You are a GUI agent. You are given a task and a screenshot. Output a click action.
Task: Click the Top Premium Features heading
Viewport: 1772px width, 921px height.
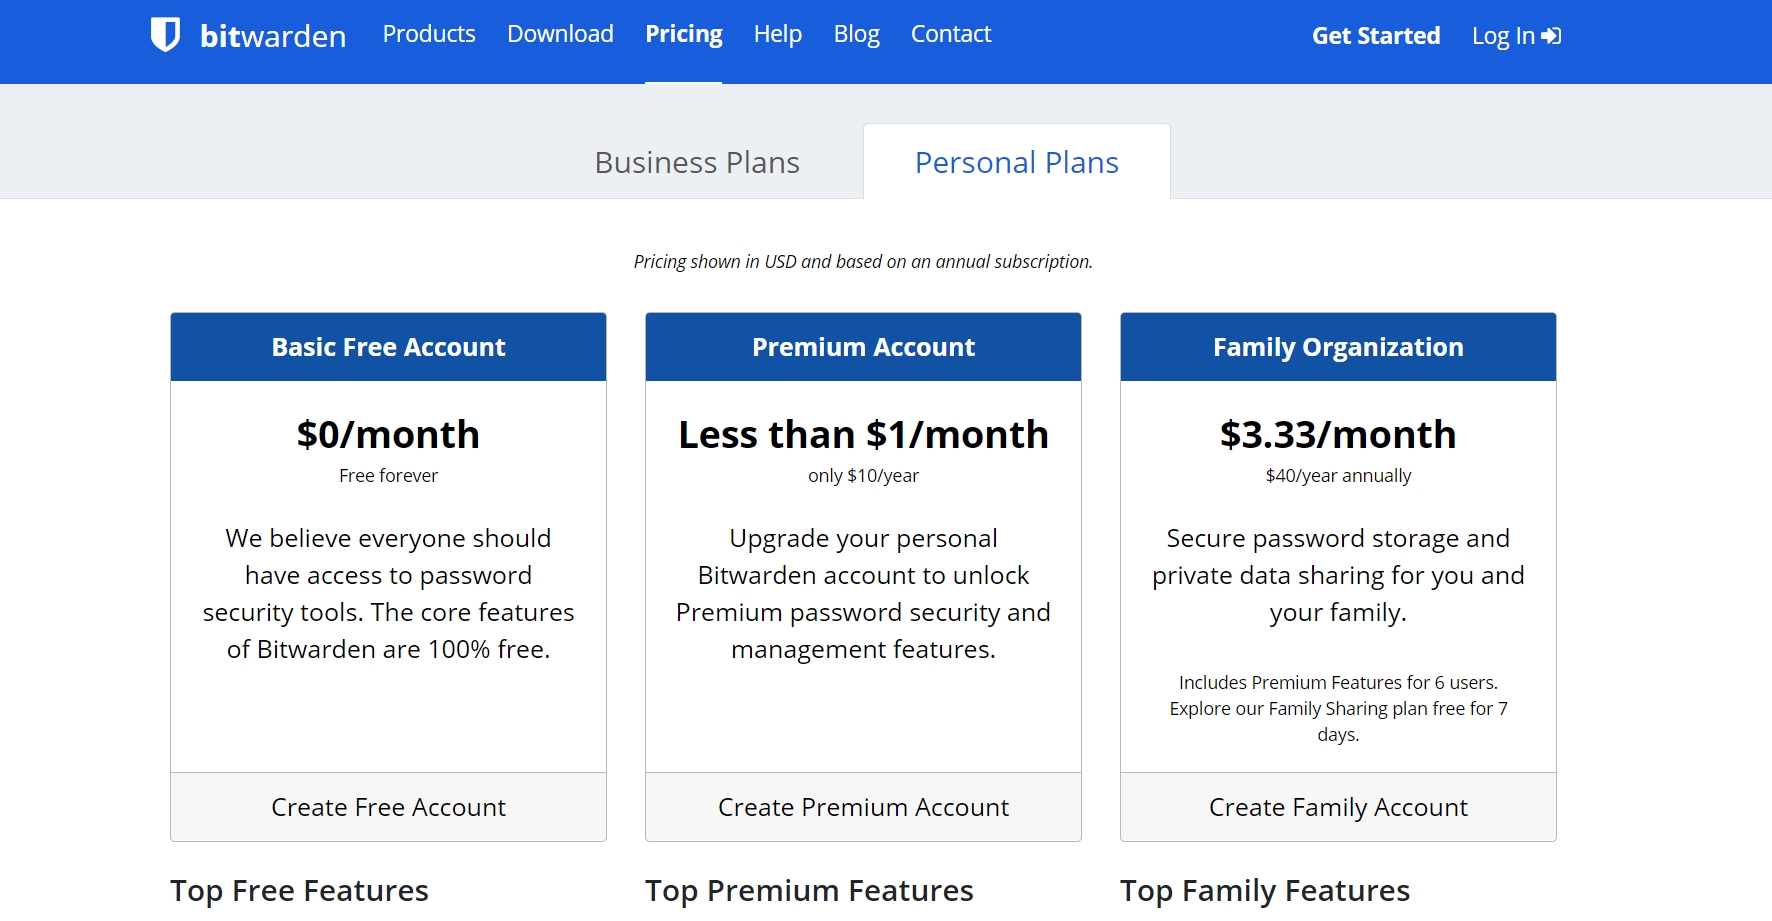click(x=810, y=890)
